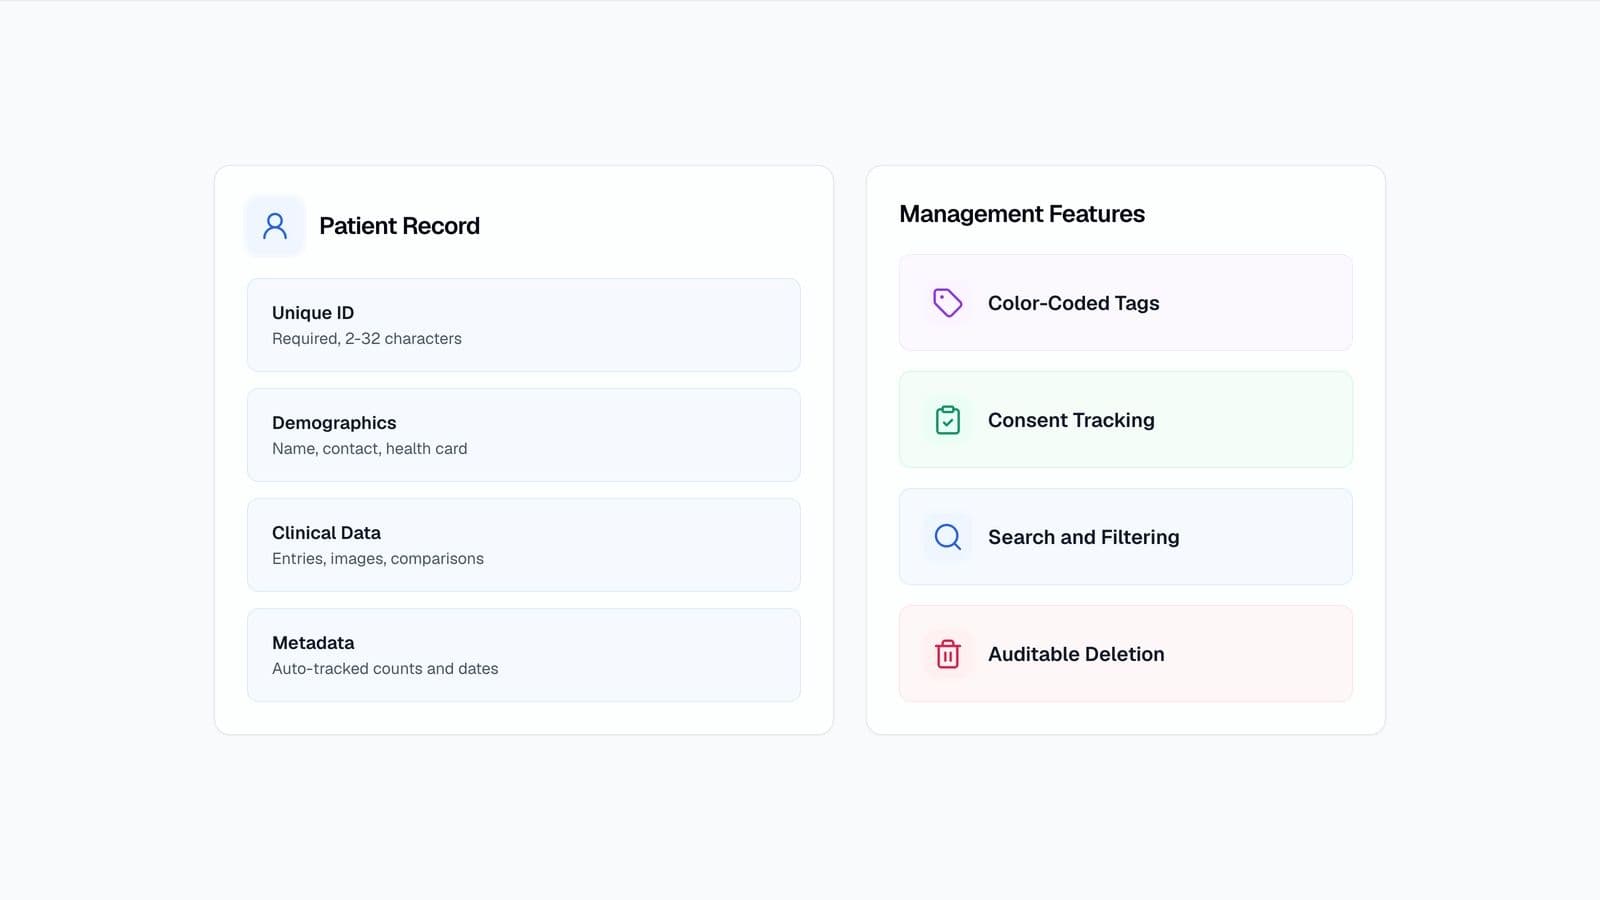The height and width of the screenshot is (900, 1600).
Task: Click the blue magnifying glass icon
Action: point(948,537)
